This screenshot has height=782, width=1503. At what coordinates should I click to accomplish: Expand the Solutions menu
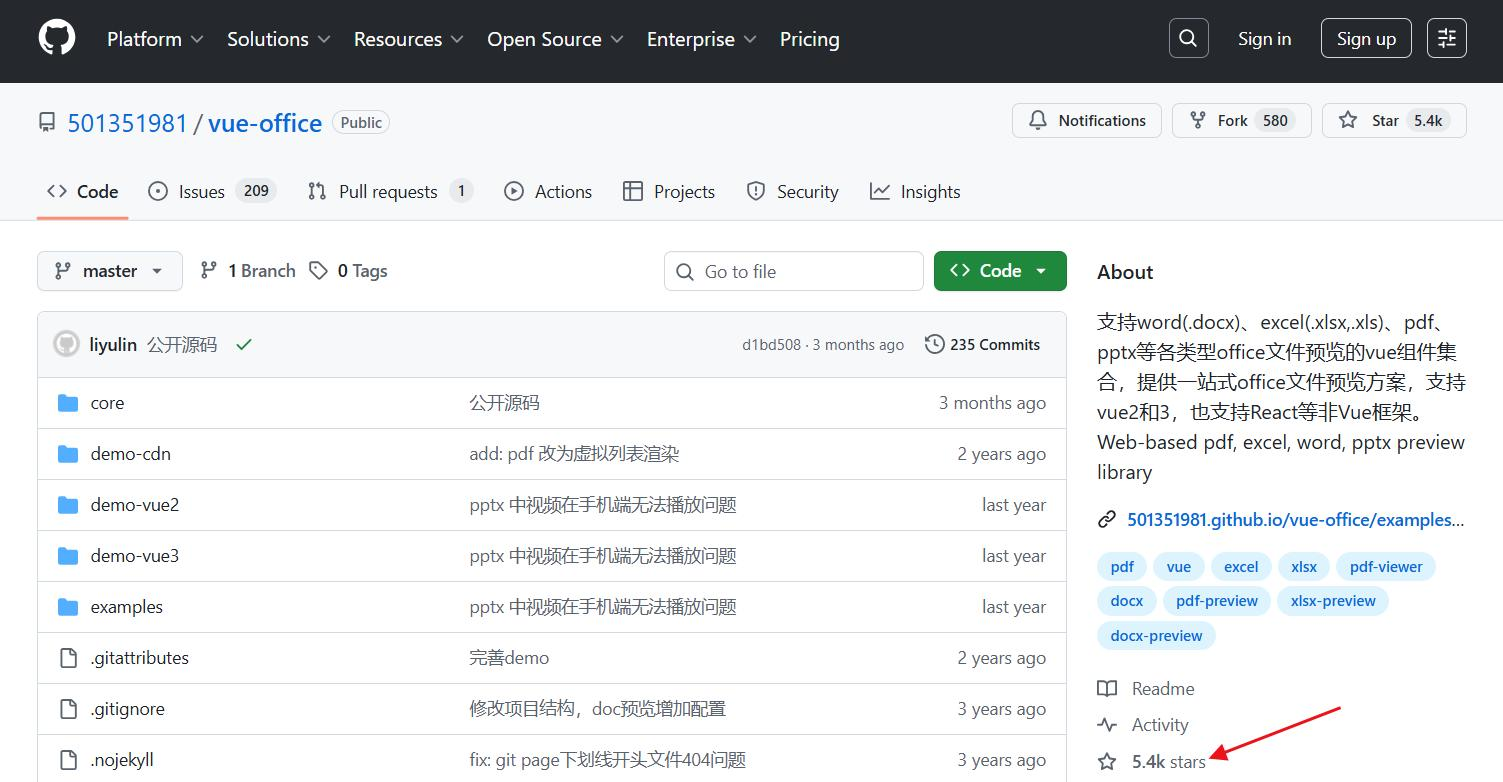(278, 39)
